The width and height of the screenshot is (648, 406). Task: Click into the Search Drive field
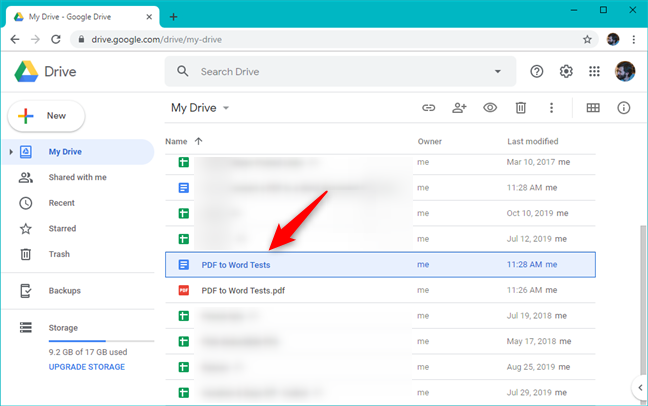point(340,72)
